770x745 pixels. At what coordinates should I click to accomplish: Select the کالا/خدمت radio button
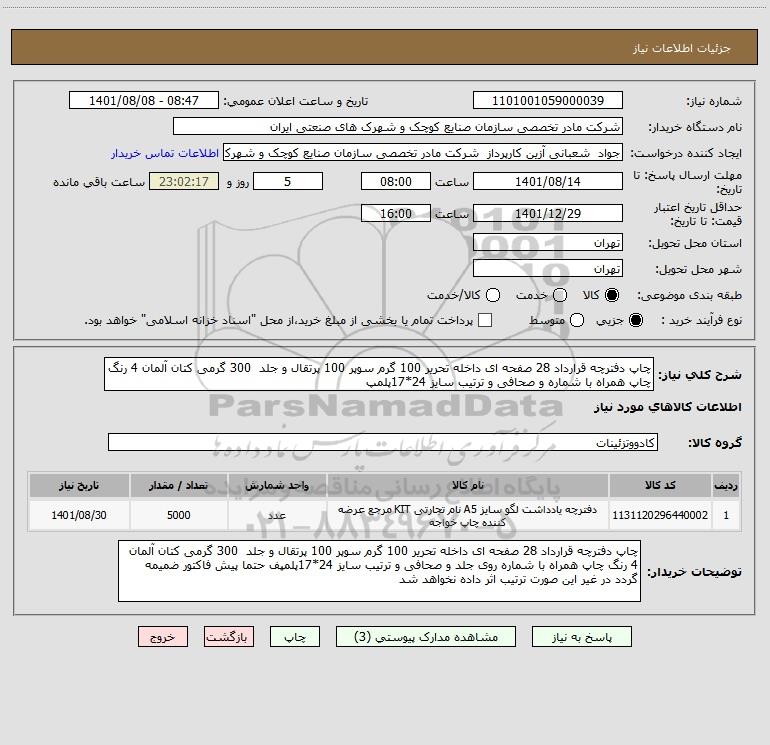[493, 295]
